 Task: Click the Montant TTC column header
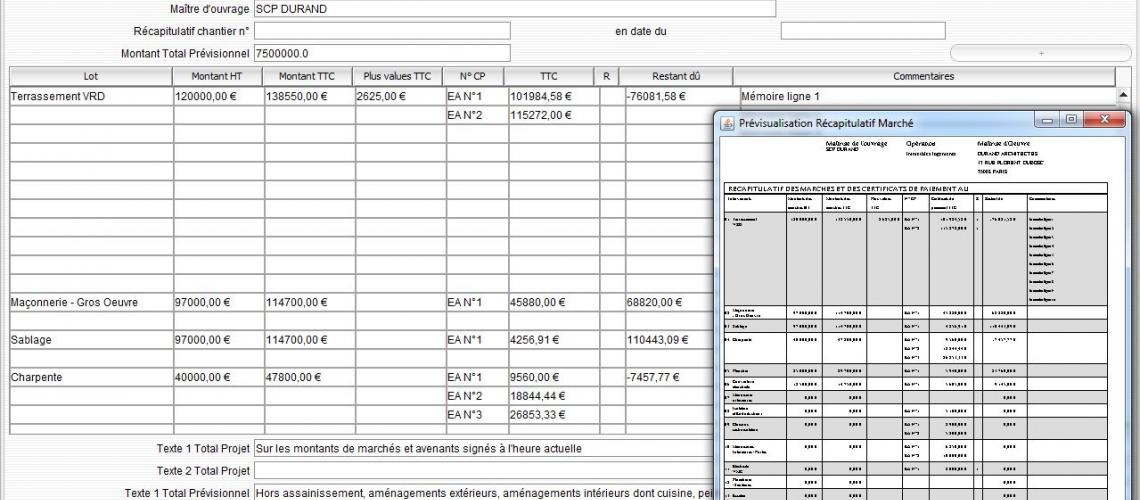307,76
